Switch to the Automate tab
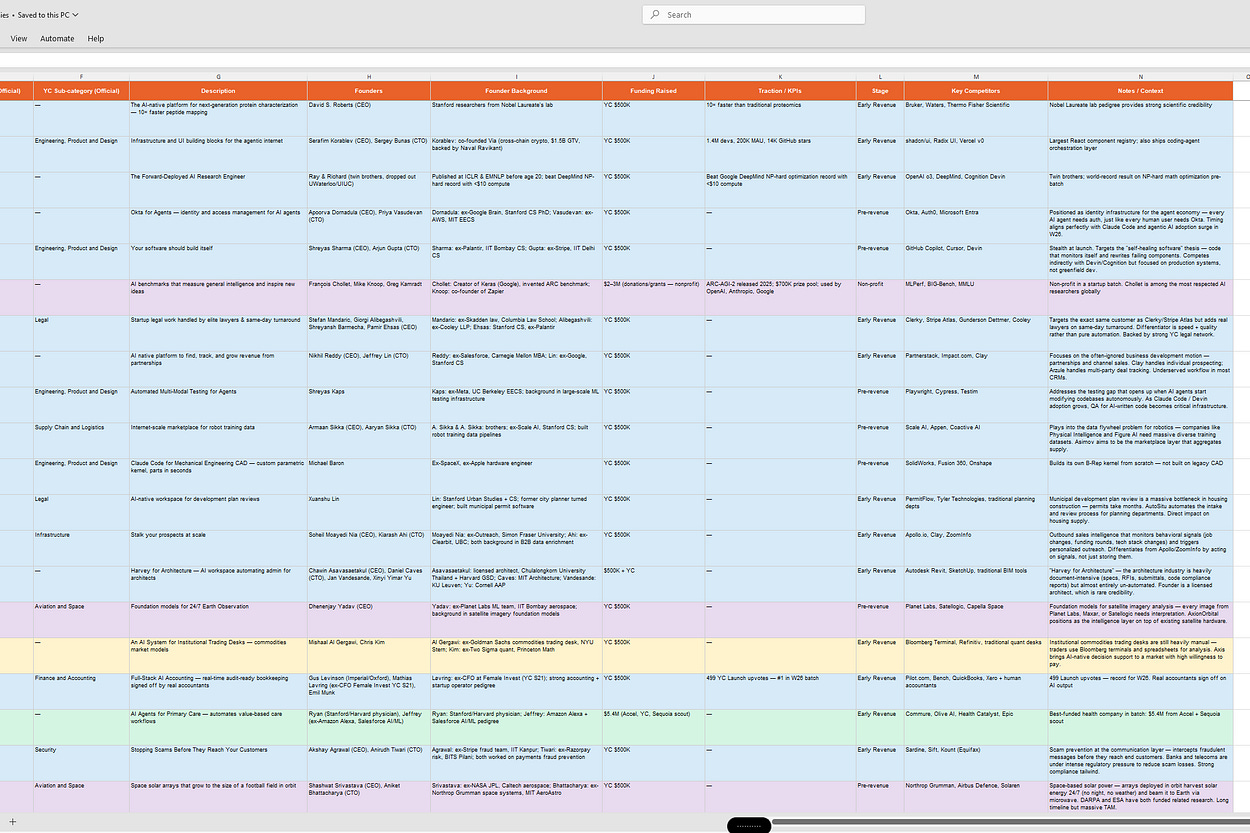Viewport: 1250px width, 833px height. [x=57, y=38]
